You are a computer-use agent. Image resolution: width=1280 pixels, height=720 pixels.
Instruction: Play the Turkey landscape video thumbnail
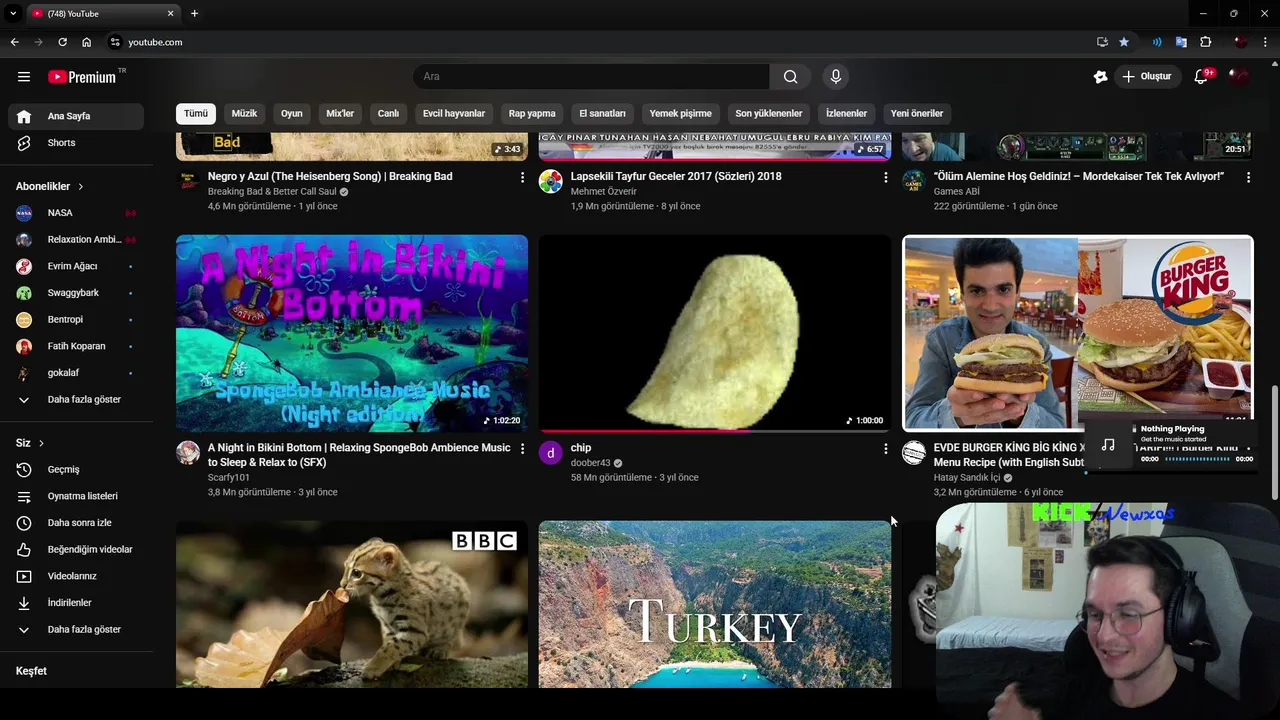pos(715,604)
